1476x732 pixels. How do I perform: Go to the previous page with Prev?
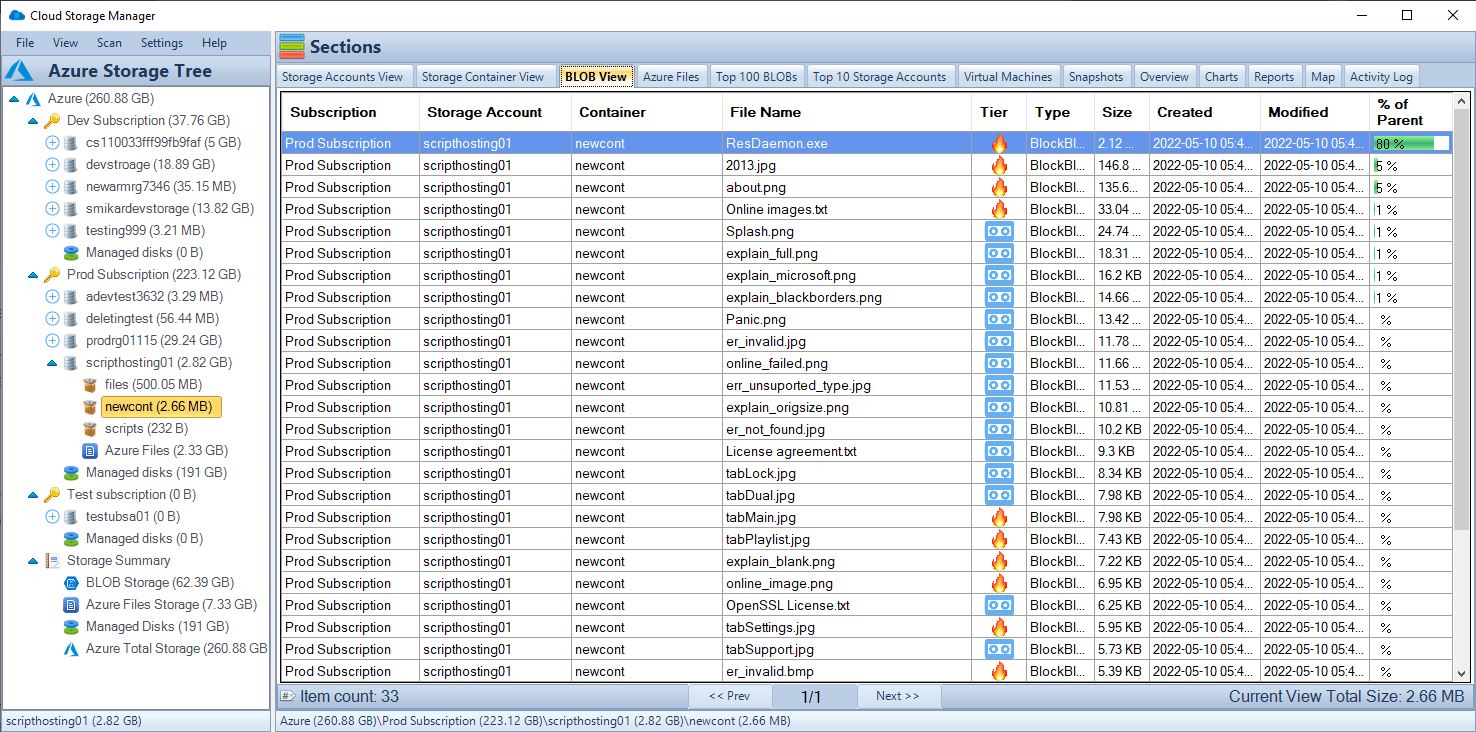[729, 696]
